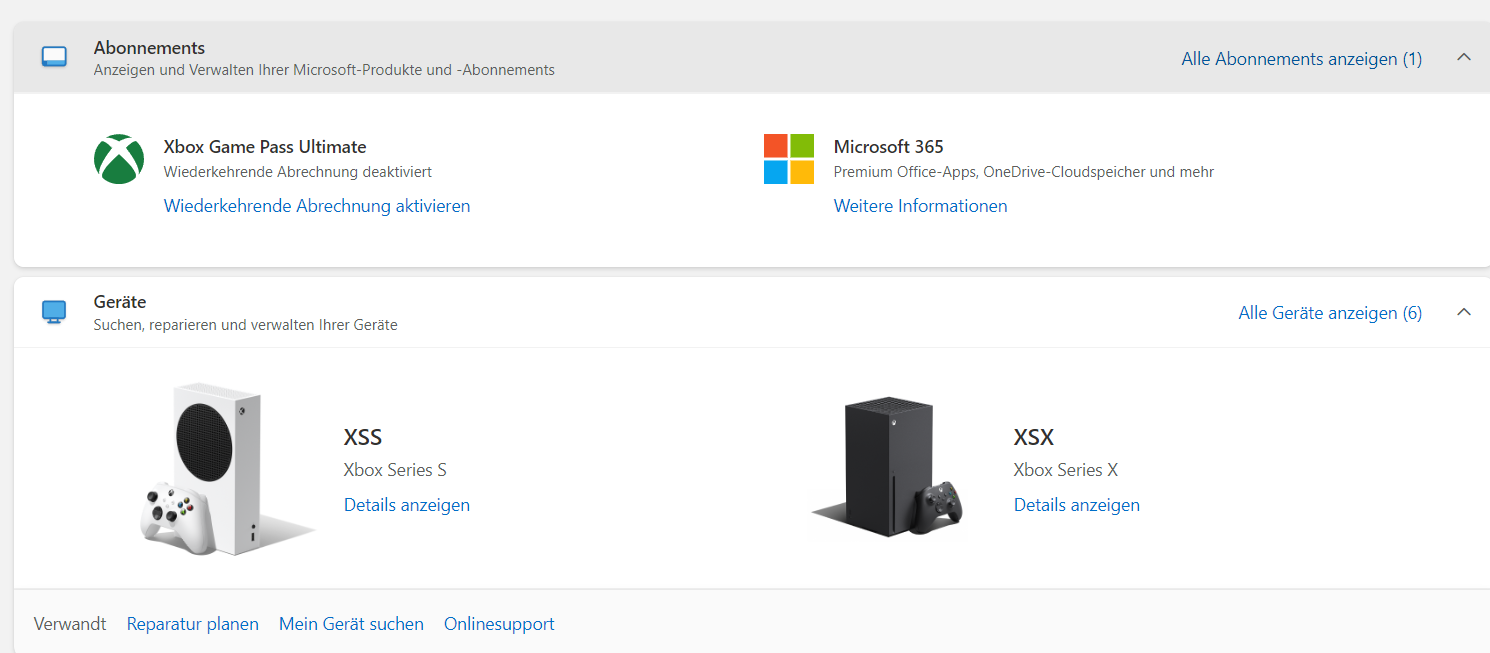The image size is (1490, 653).
Task: Open Alle Abonnements anzeigen (1)
Action: (x=1302, y=59)
